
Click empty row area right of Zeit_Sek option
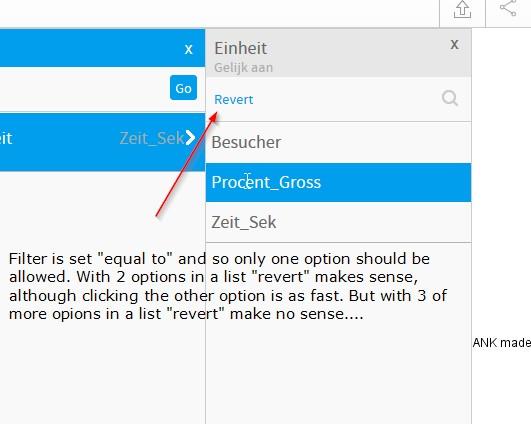click(374, 222)
